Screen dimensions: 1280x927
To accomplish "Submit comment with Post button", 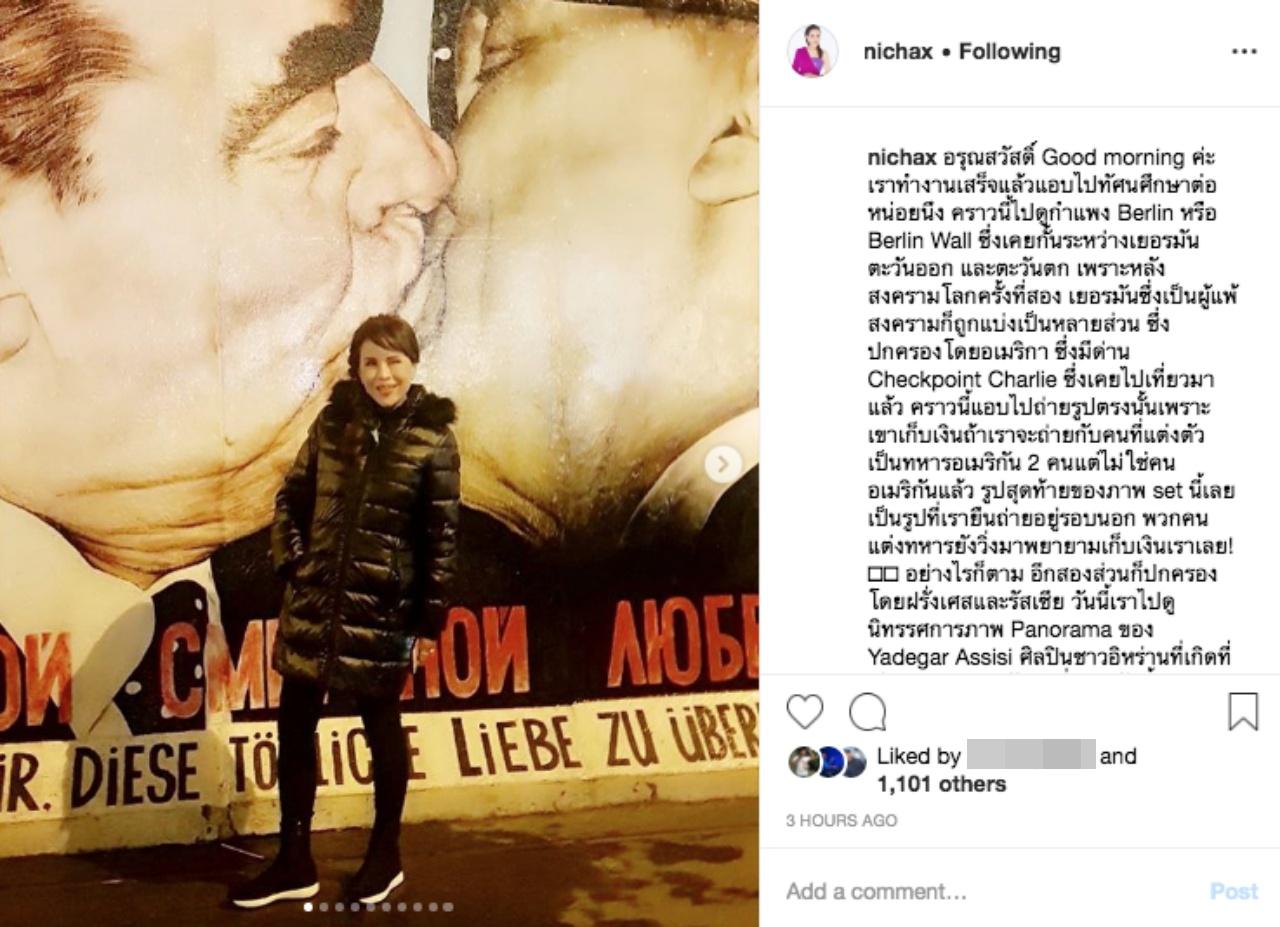I will (1234, 891).
